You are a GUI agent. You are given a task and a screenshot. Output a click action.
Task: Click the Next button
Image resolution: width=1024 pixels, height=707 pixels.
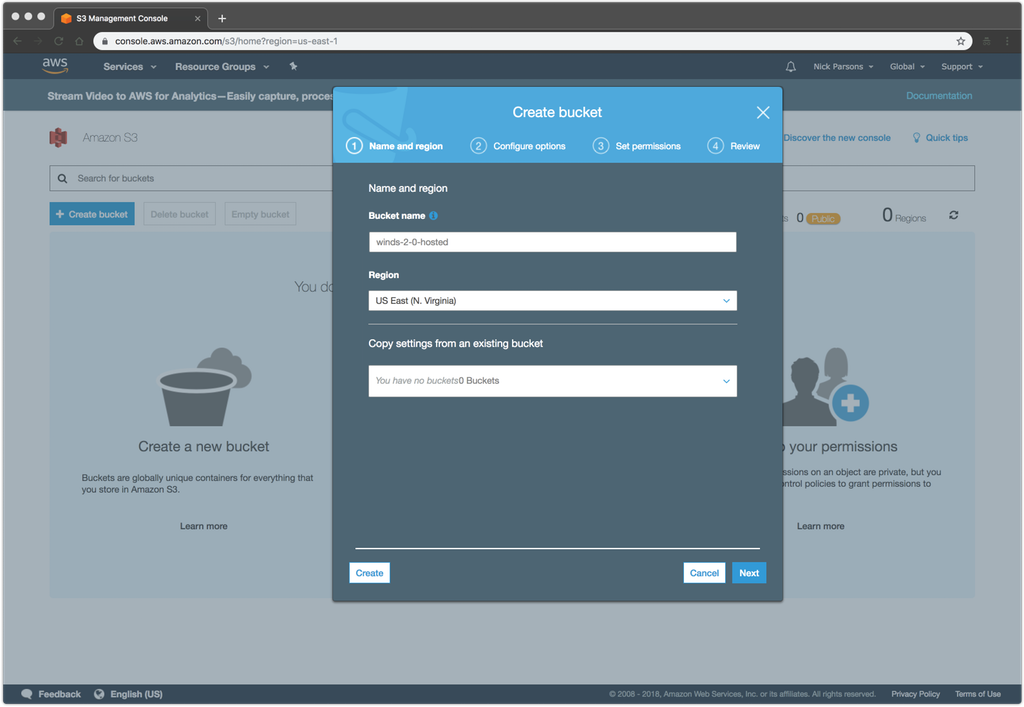pos(749,573)
